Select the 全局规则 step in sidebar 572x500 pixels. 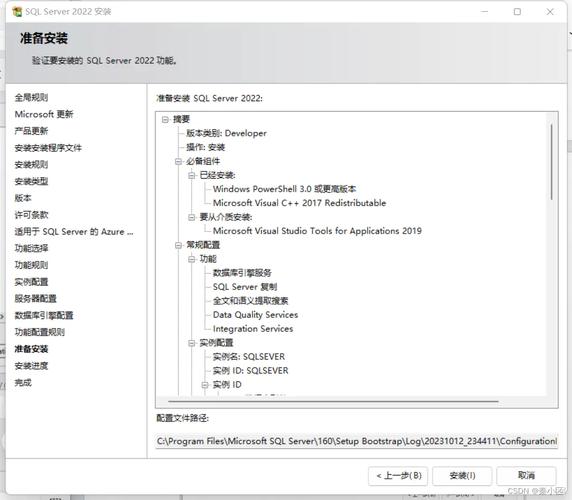tap(31, 97)
